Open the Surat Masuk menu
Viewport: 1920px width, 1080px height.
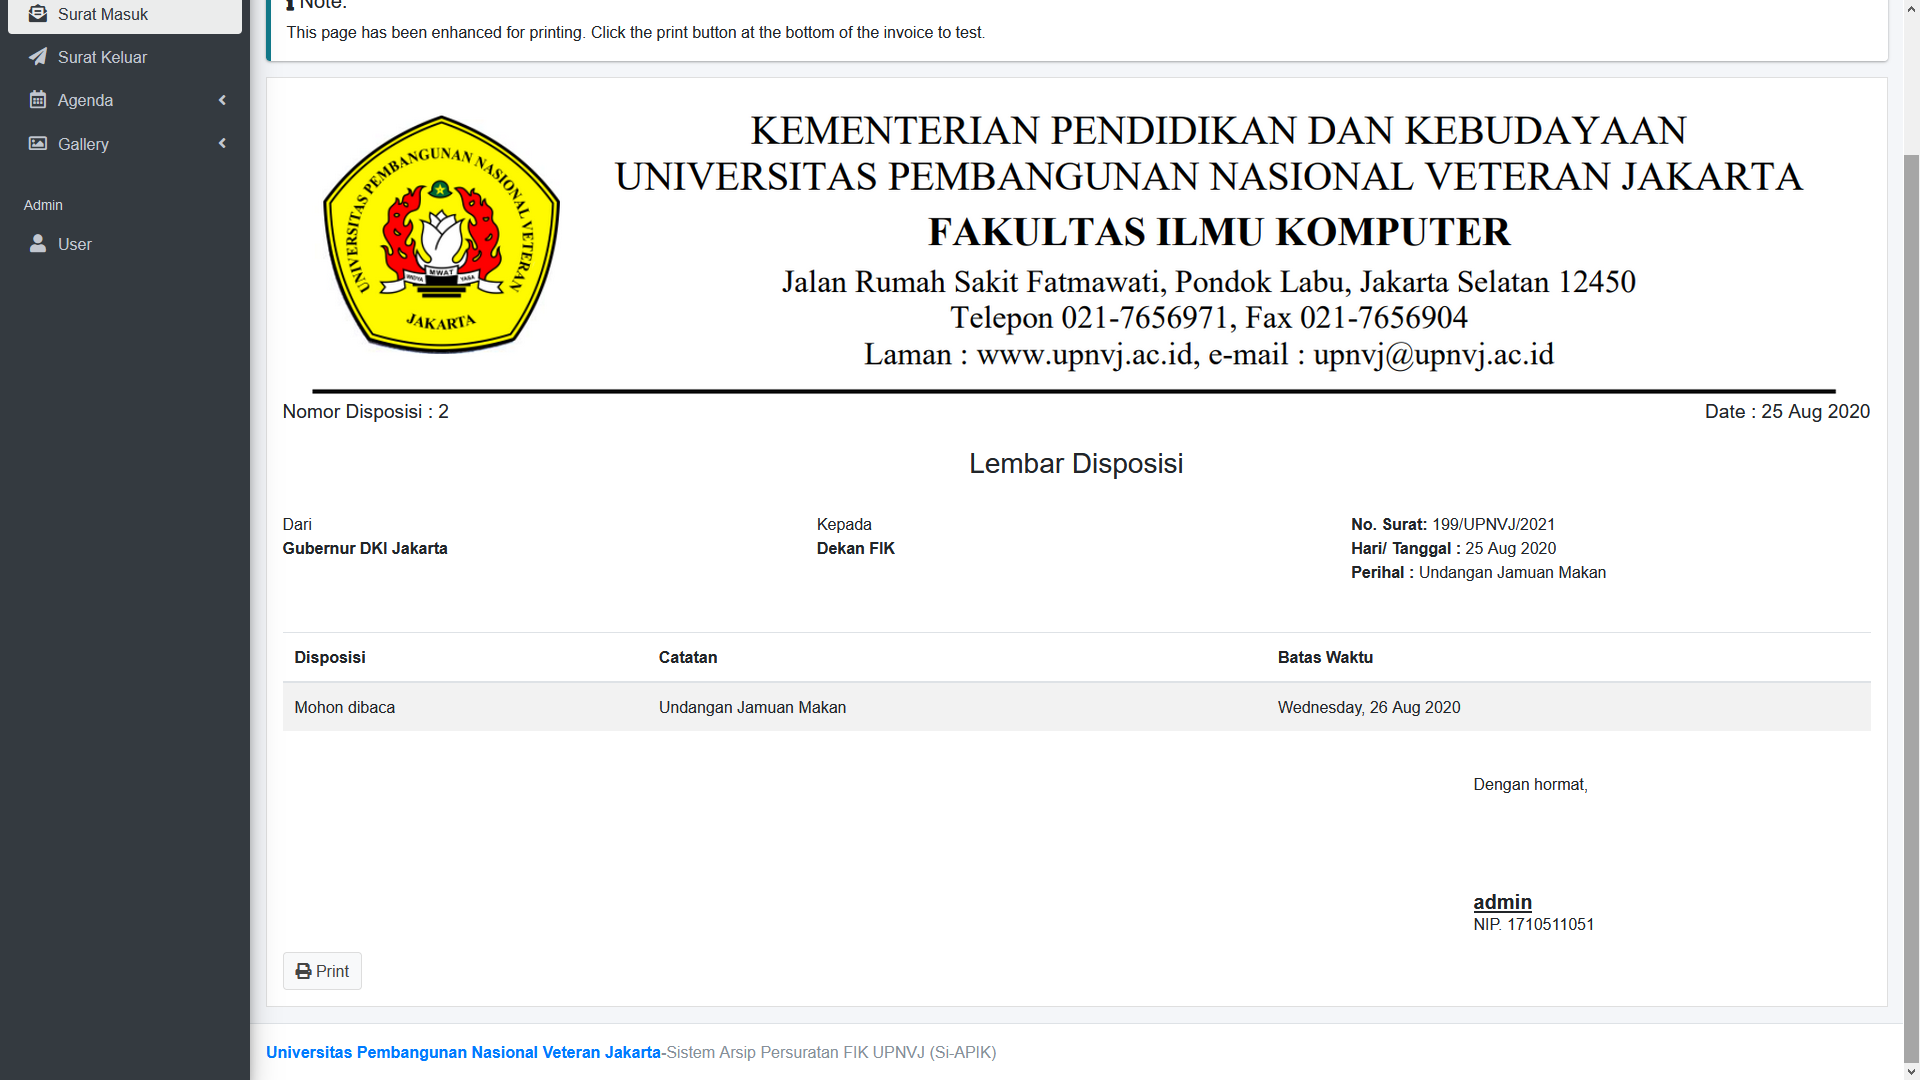click(125, 15)
